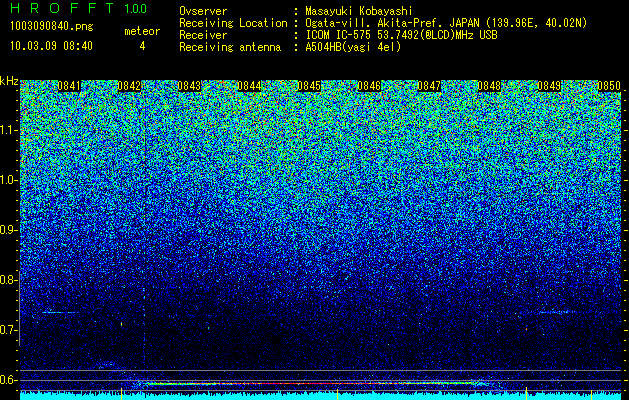
Task: Click the 0847 time marker
Action: point(429,86)
